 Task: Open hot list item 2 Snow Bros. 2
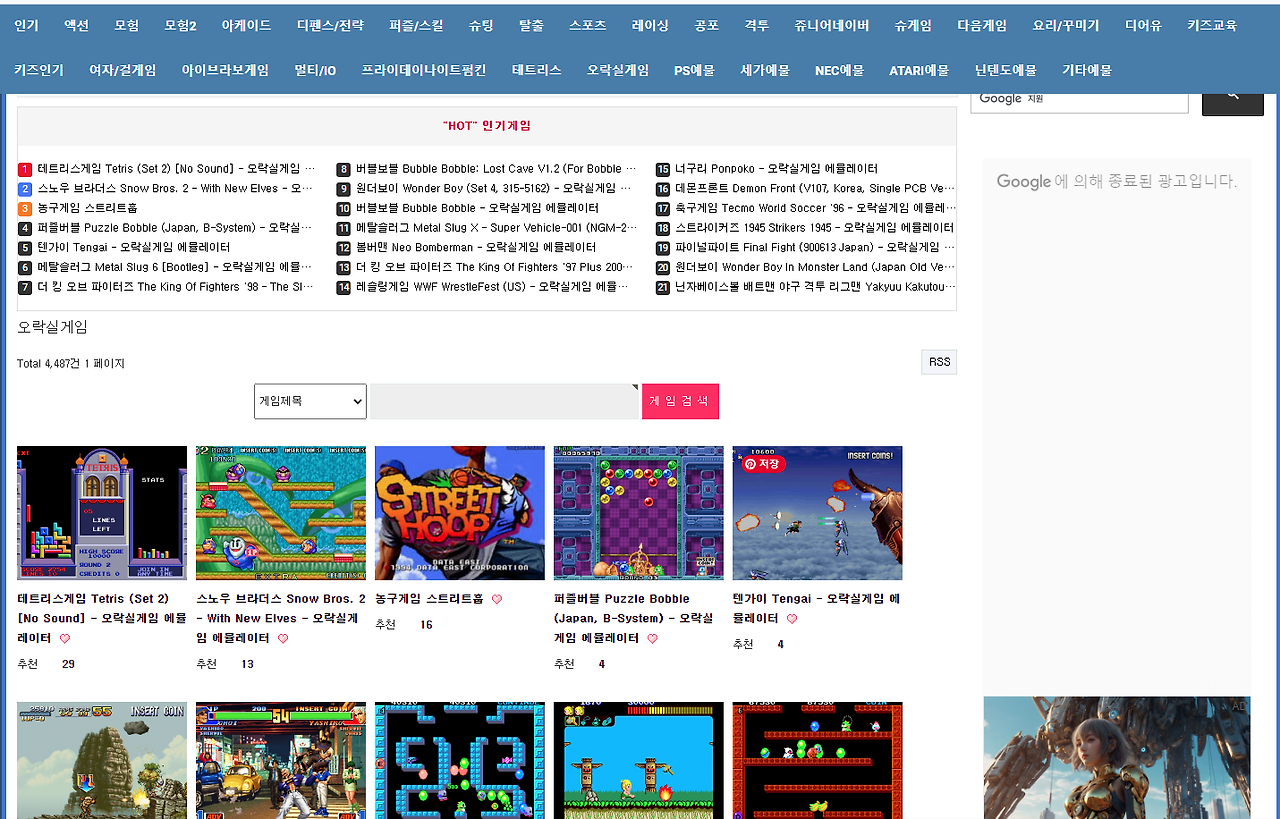point(176,188)
